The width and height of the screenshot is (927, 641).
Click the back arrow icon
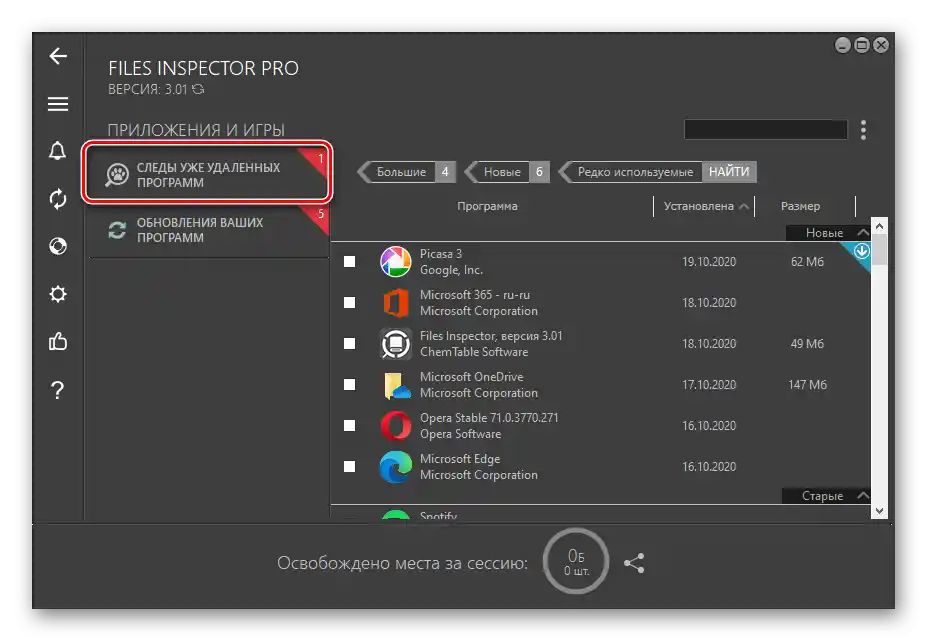tap(58, 56)
